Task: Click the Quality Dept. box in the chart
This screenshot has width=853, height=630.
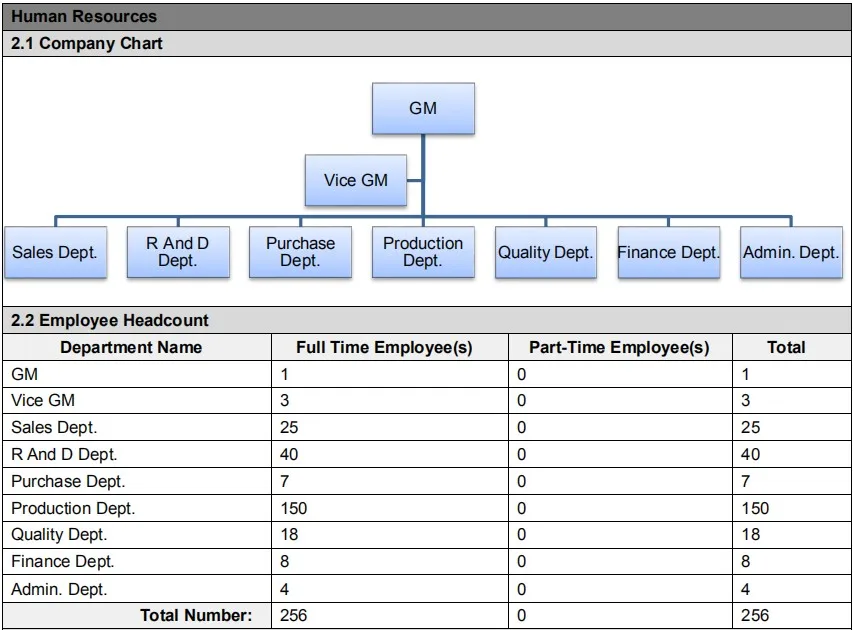Action: (x=546, y=252)
